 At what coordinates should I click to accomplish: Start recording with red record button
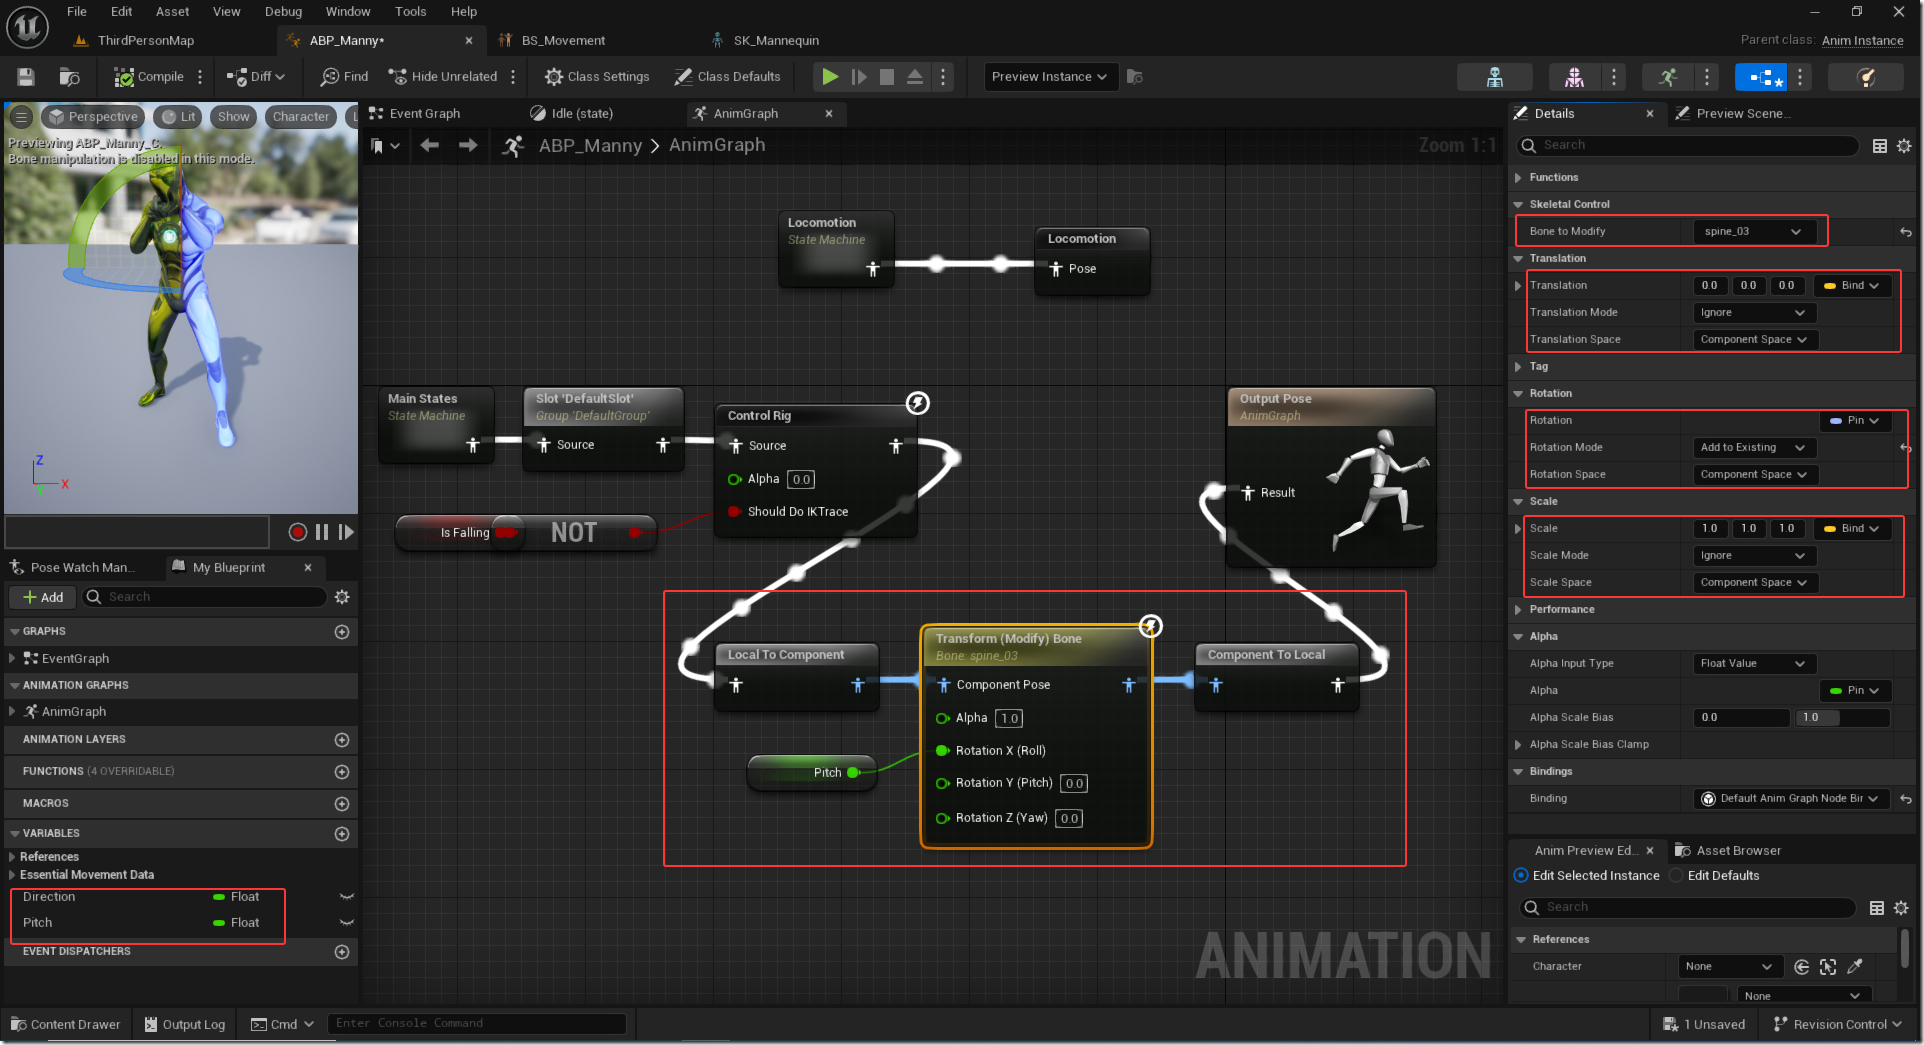(297, 532)
